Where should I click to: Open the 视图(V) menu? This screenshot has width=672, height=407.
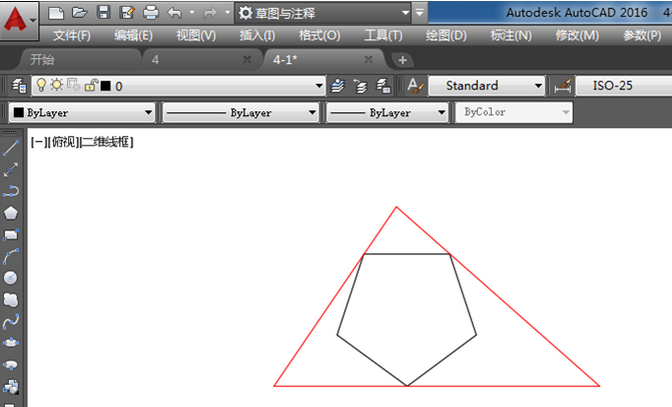point(196,35)
